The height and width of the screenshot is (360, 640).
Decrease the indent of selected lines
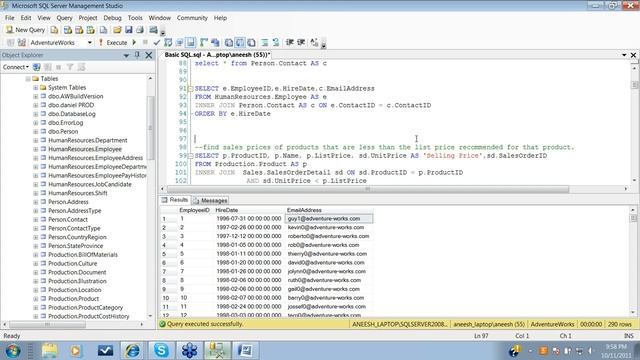coord(290,42)
